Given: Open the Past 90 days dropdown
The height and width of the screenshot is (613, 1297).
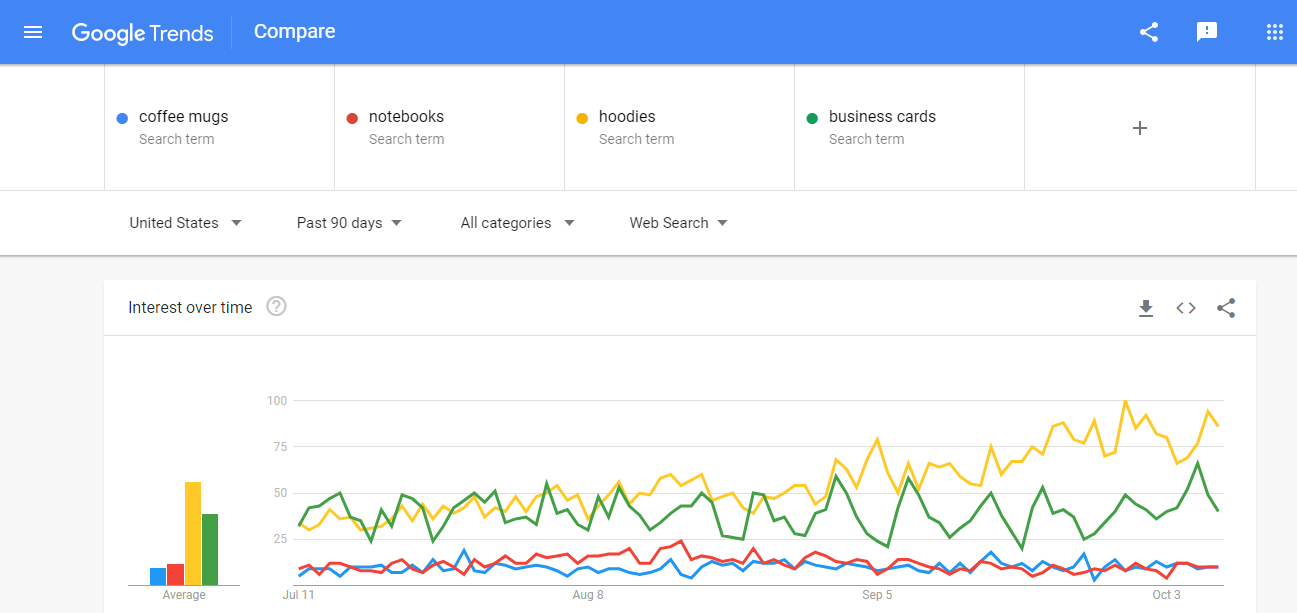Looking at the screenshot, I should click(x=349, y=223).
